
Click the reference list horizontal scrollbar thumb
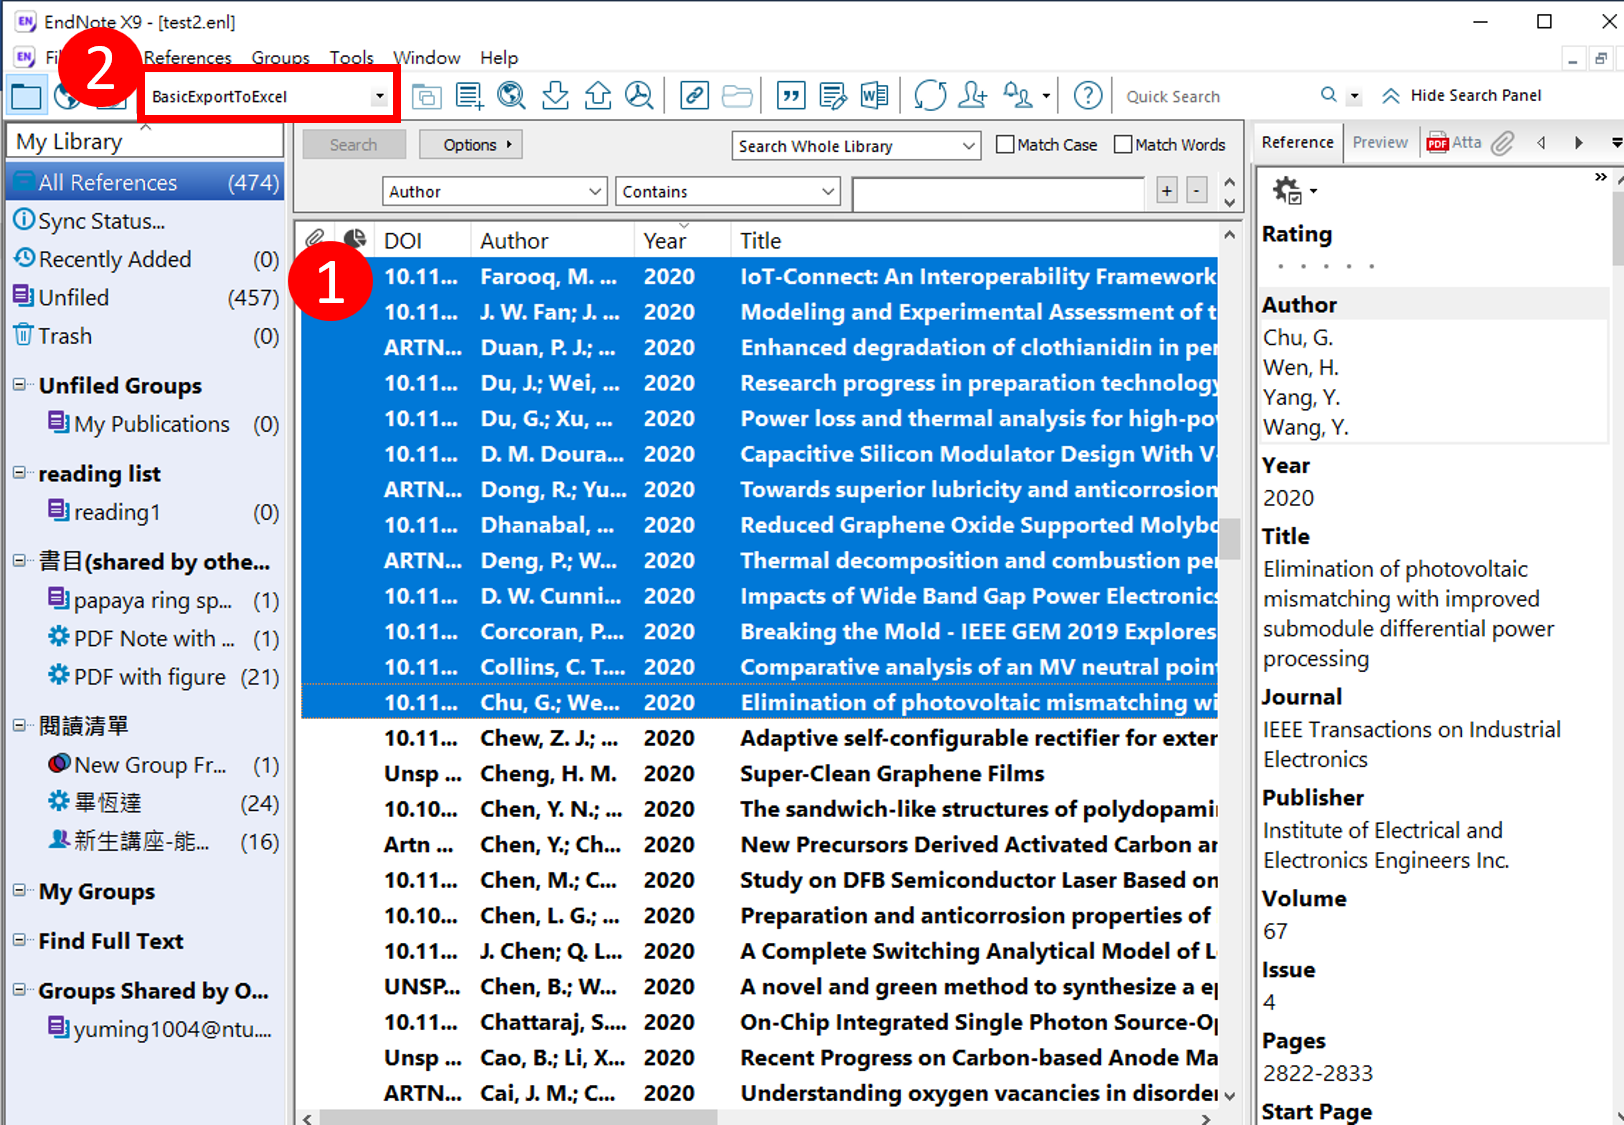(518, 1117)
